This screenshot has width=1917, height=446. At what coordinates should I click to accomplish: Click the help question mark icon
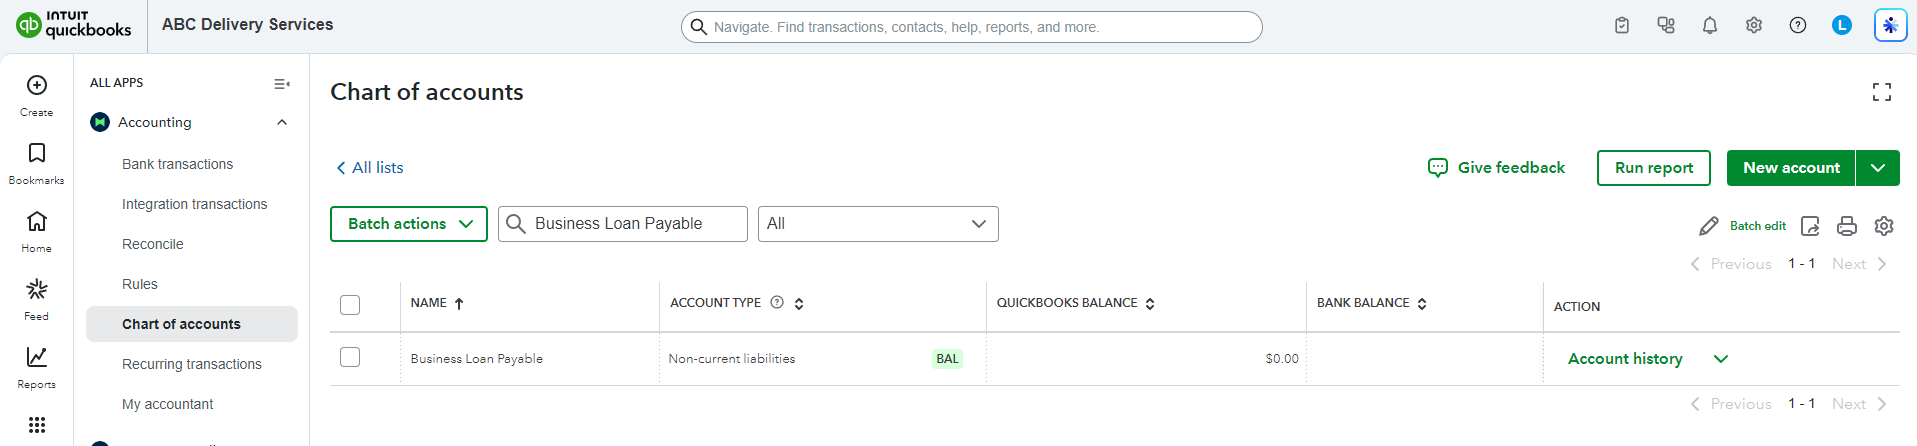[1798, 26]
